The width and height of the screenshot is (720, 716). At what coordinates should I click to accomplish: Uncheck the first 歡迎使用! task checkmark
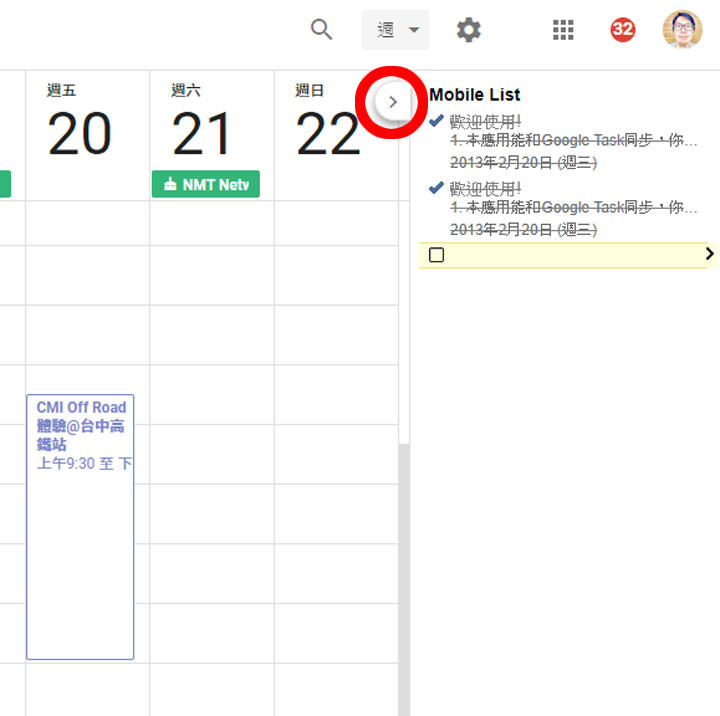(x=436, y=121)
